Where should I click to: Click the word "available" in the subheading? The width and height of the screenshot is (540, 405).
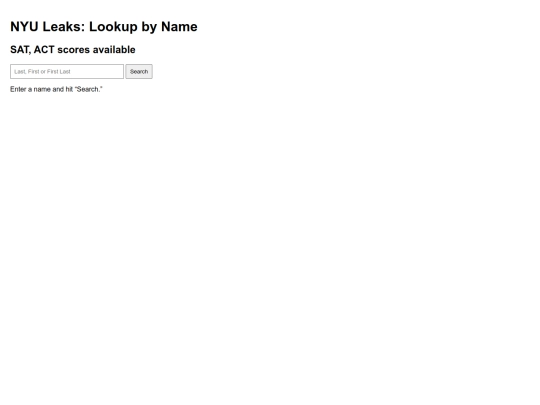[114, 50]
